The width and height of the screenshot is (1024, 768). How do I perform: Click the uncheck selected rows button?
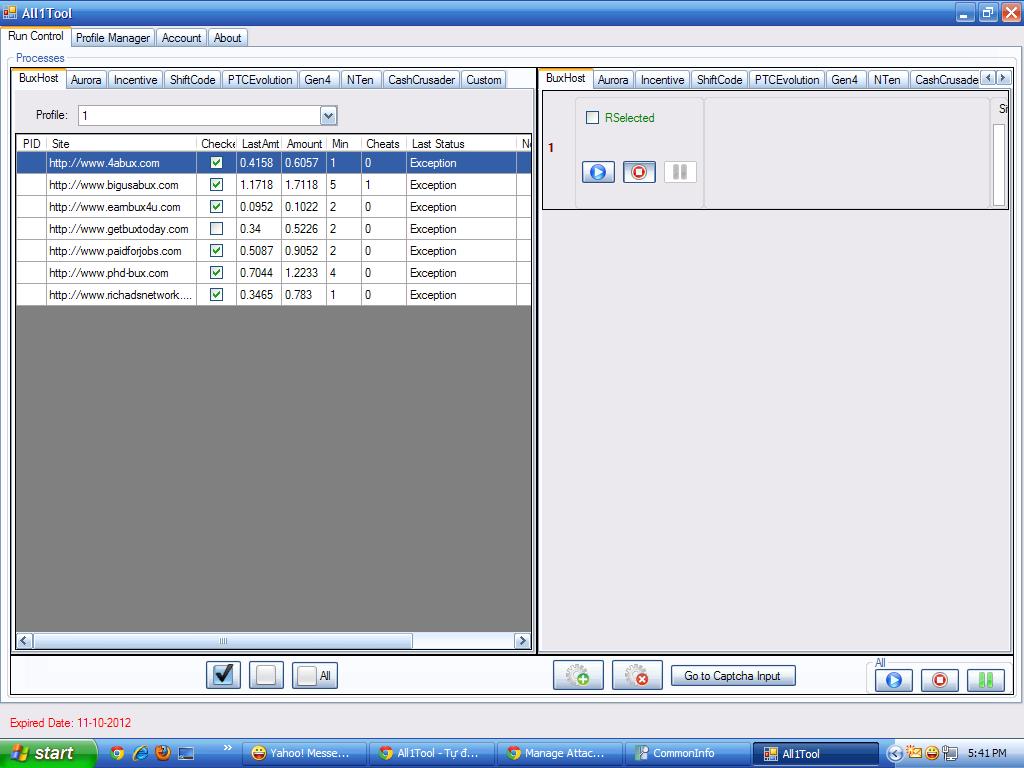click(x=266, y=675)
